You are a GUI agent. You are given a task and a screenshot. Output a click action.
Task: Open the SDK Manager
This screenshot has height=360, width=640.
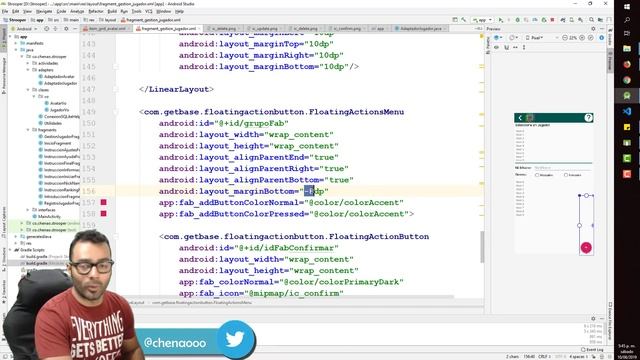pos(581,20)
